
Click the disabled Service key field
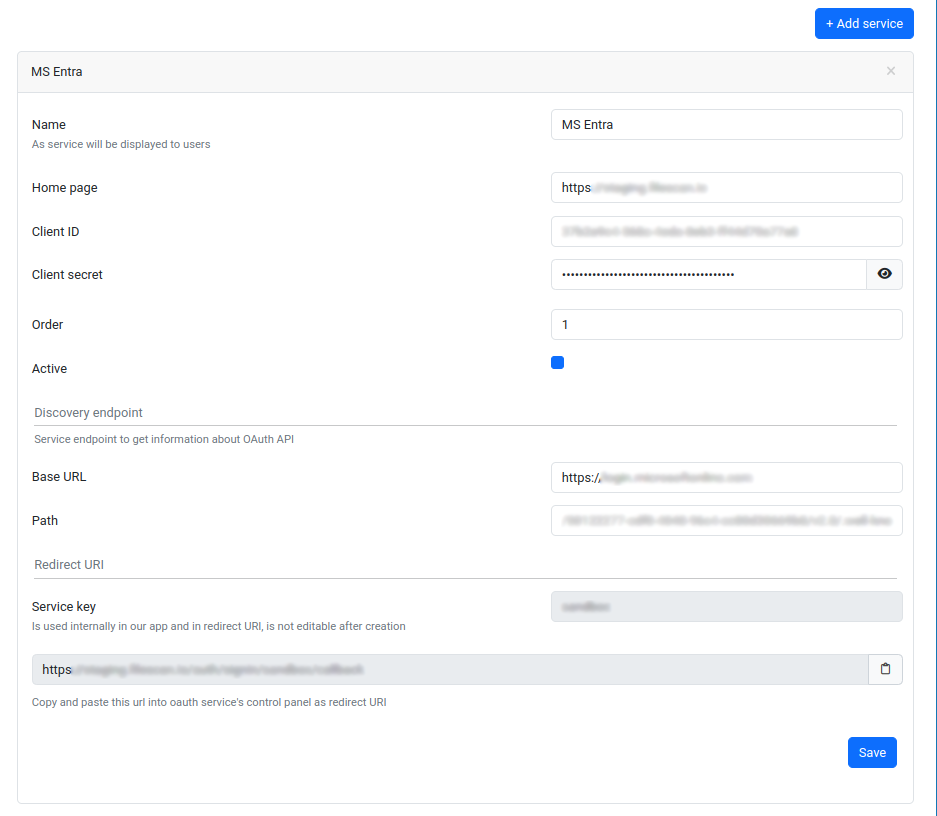[x=727, y=606]
